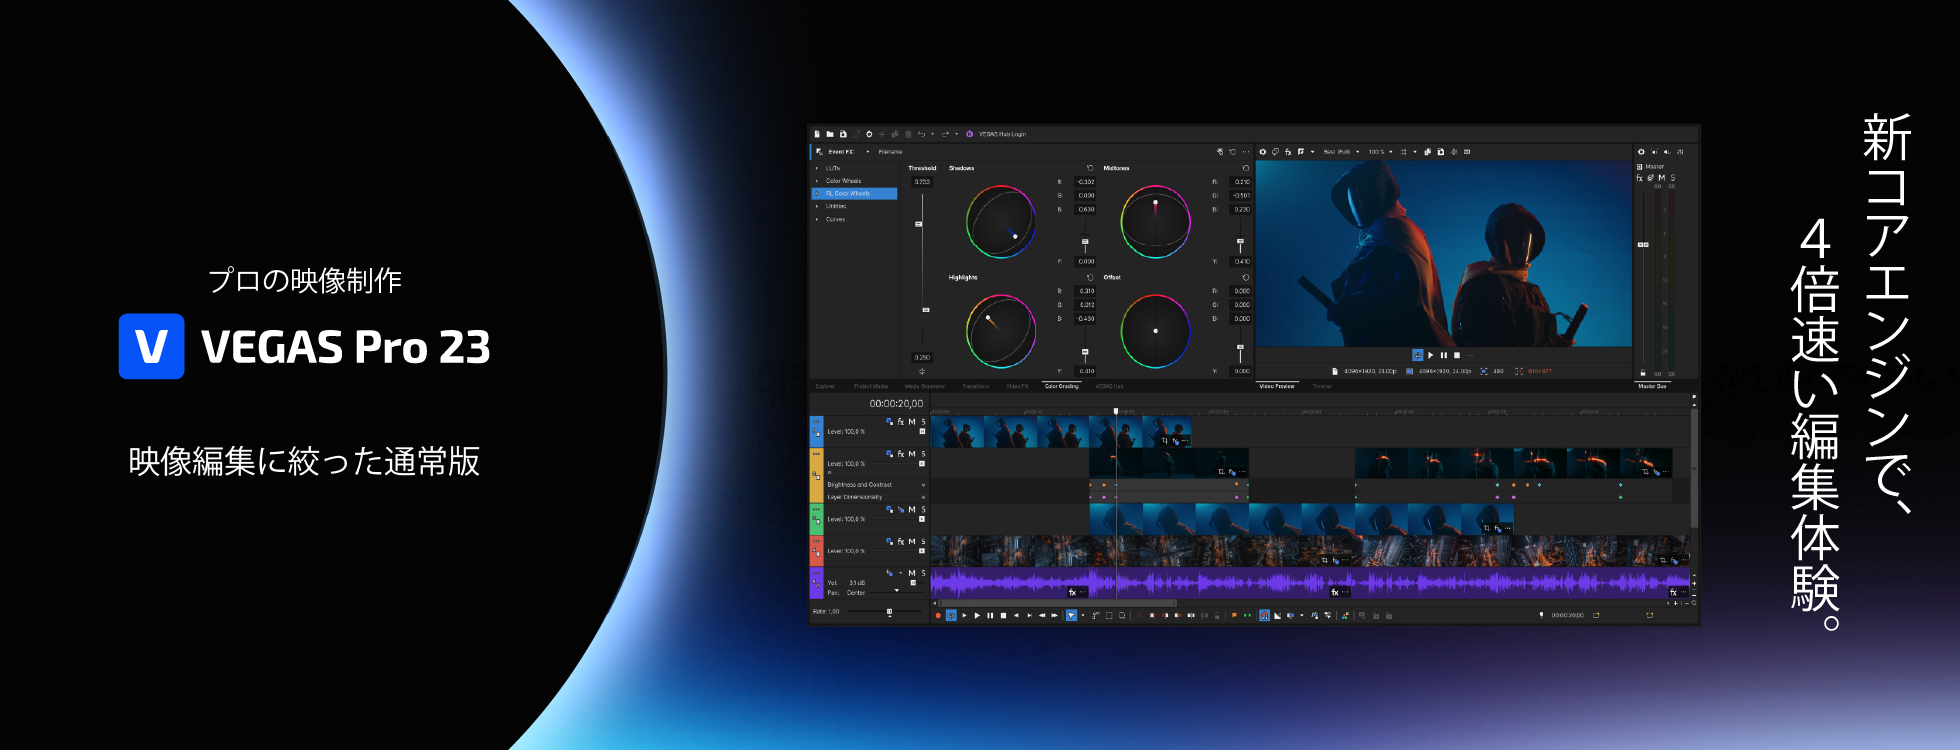Open the Trimmer tab
This screenshot has width=1960, height=750.
point(1322,386)
